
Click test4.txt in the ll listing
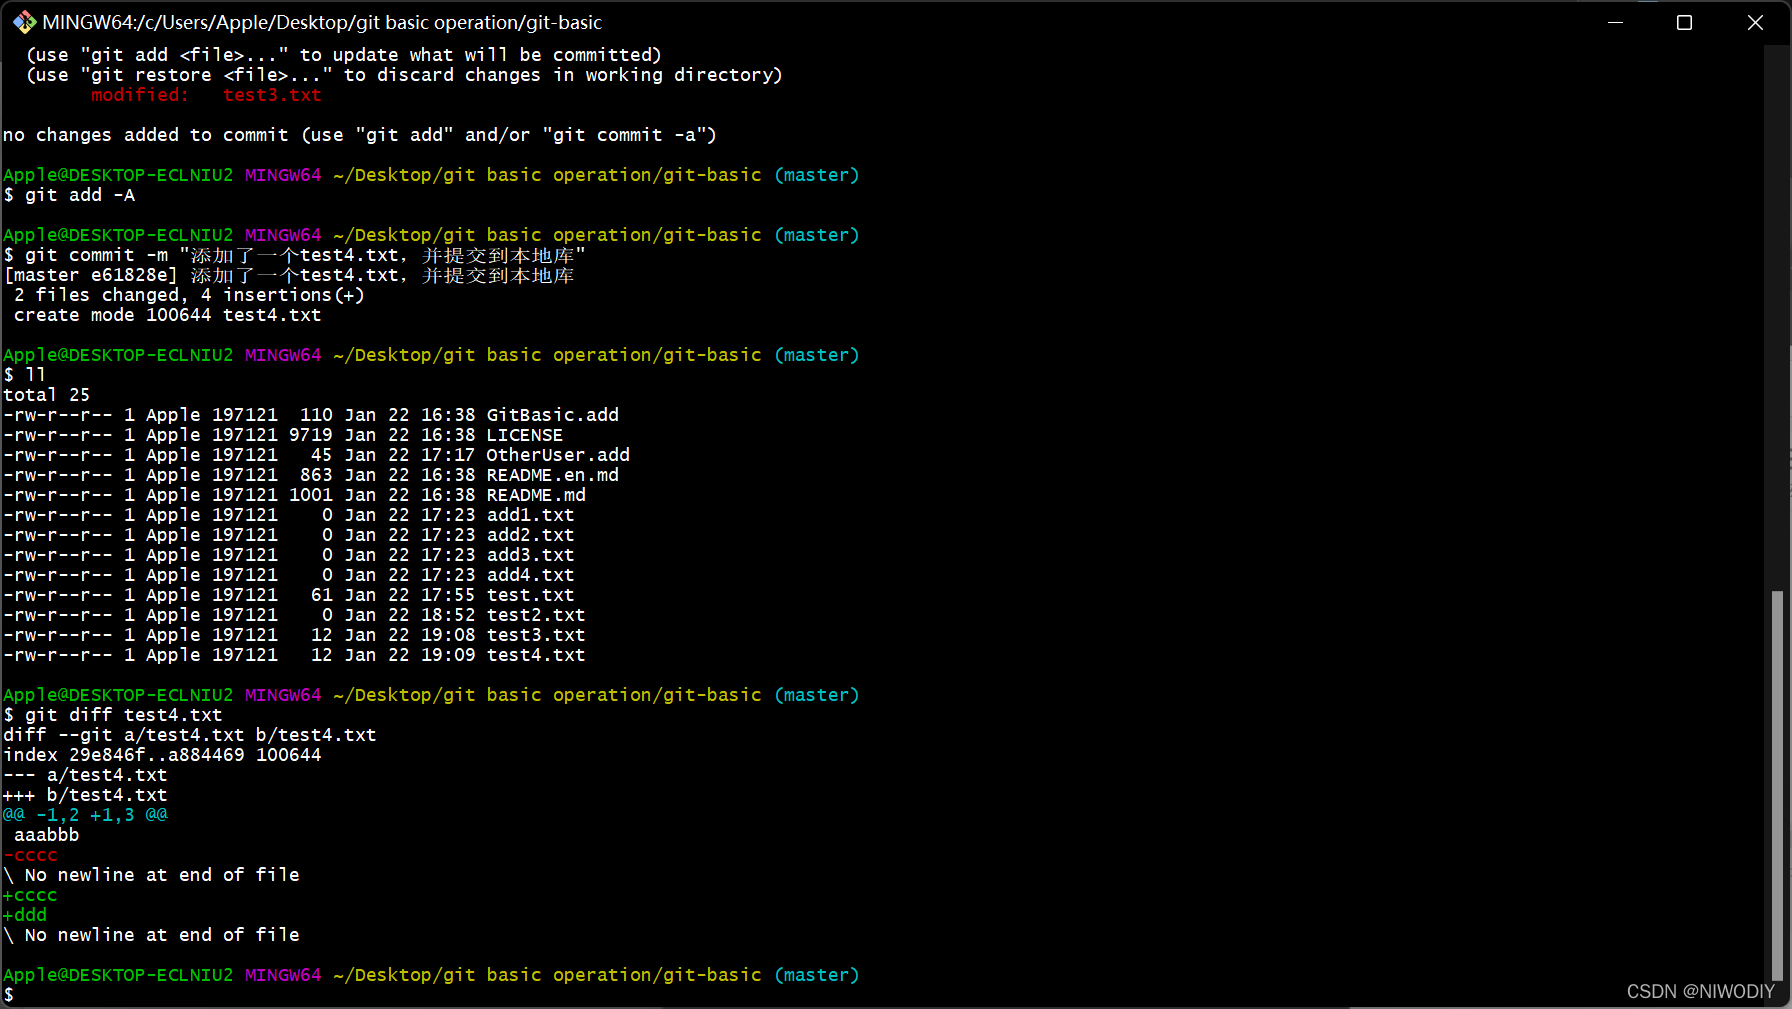tap(536, 655)
